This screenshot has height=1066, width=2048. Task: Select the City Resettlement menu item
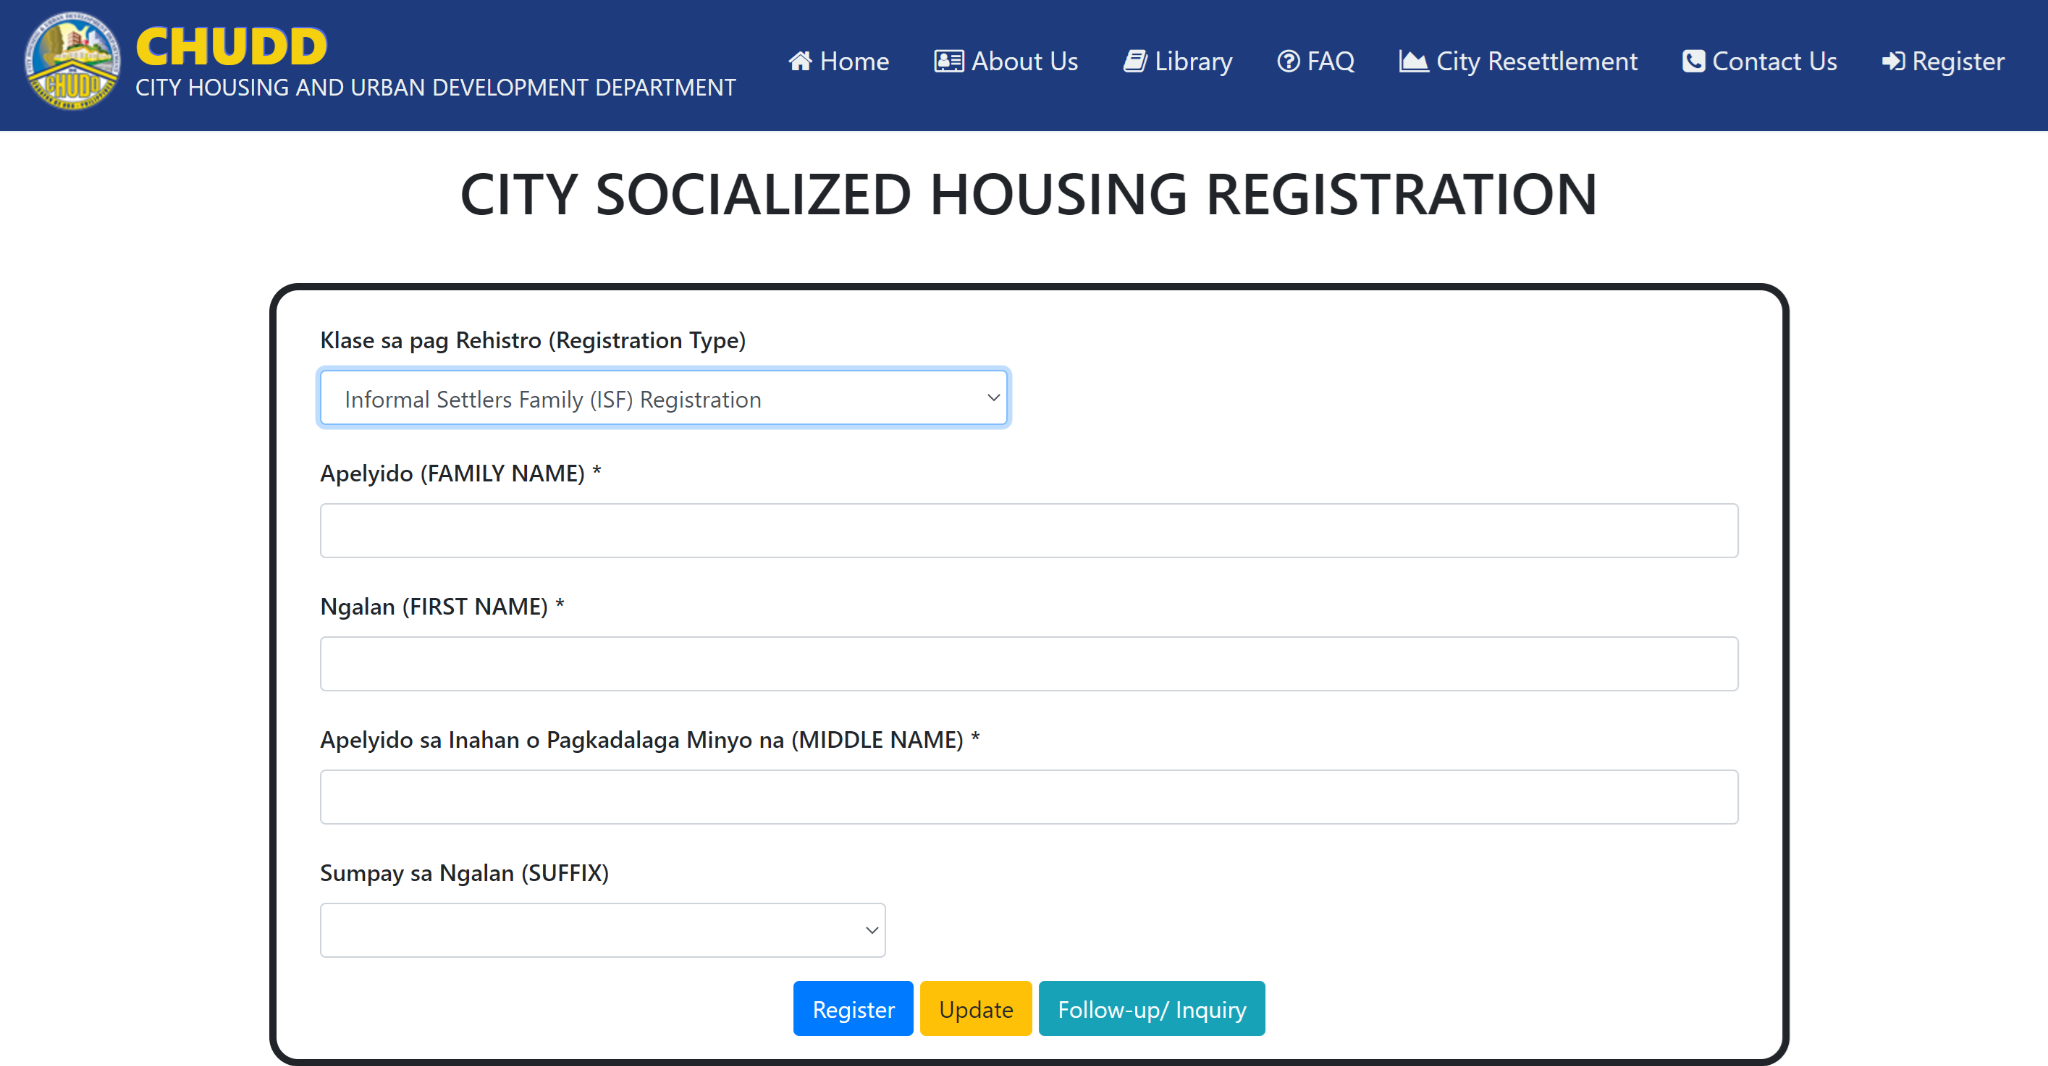point(1517,61)
